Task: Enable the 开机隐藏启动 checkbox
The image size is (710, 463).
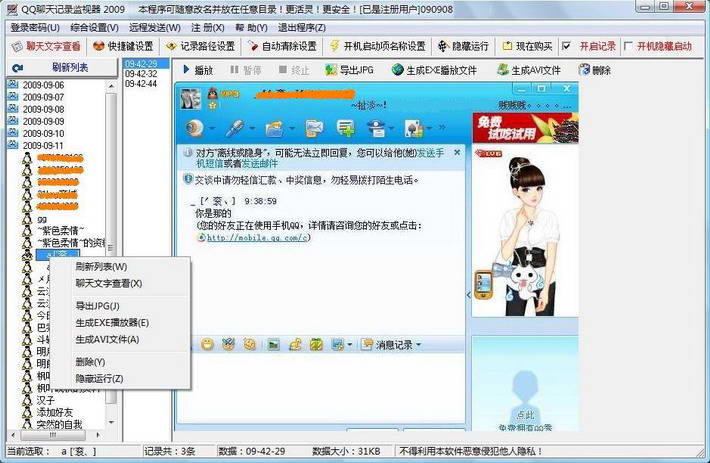Action: pos(628,46)
